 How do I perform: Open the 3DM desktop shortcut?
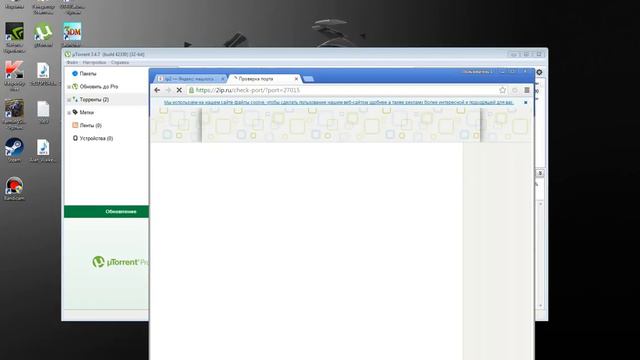pos(72,33)
